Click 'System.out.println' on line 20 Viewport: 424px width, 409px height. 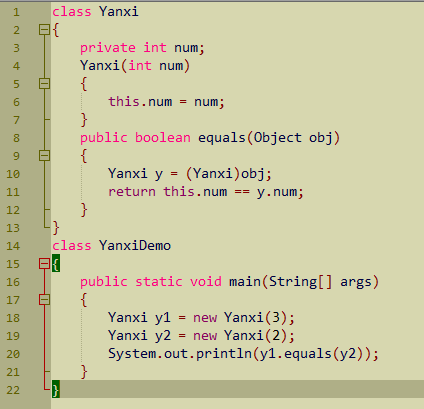(x=180, y=354)
